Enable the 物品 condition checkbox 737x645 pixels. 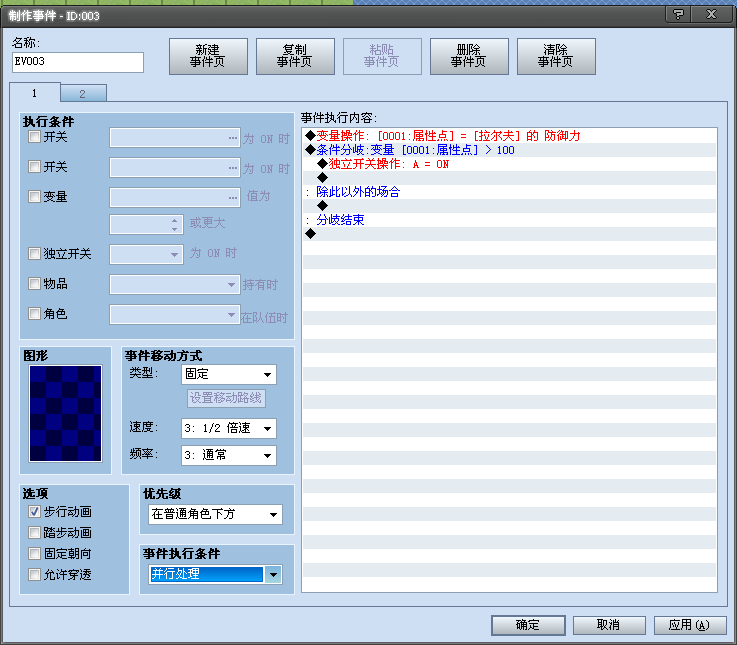tap(34, 283)
